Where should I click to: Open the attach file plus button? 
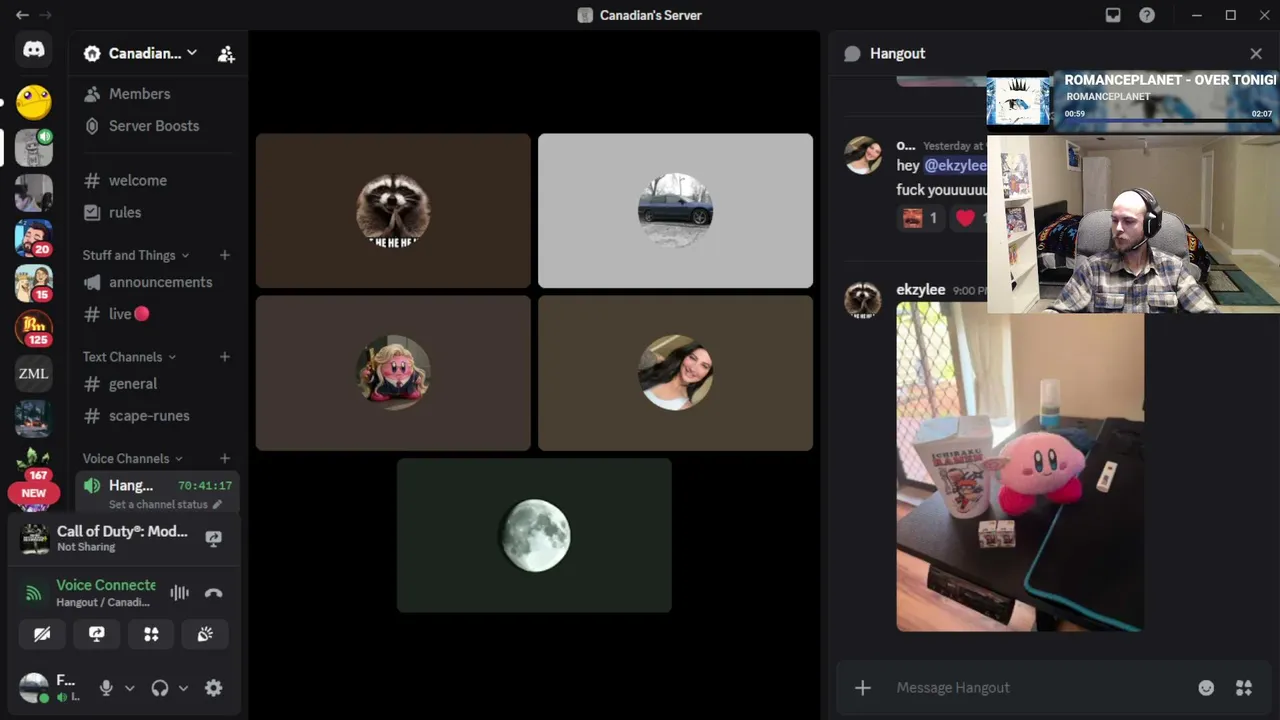point(862,688)
